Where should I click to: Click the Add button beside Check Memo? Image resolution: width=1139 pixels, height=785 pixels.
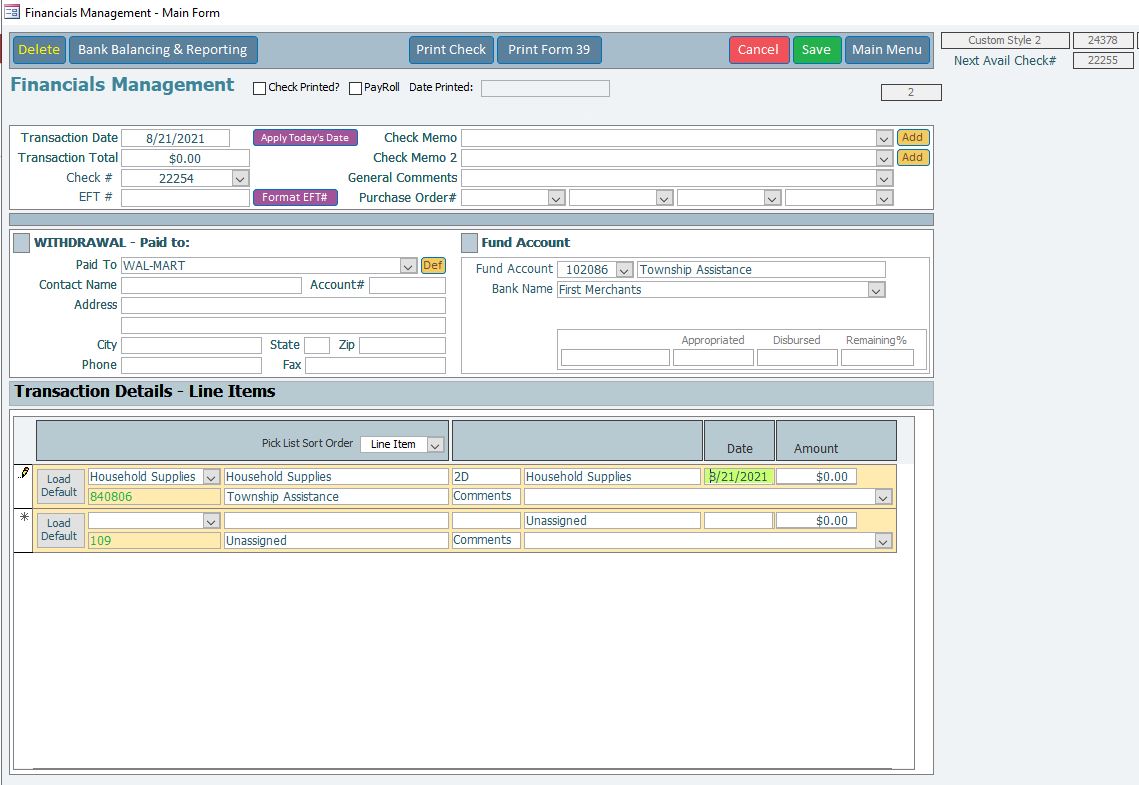[x=912, y=138]
